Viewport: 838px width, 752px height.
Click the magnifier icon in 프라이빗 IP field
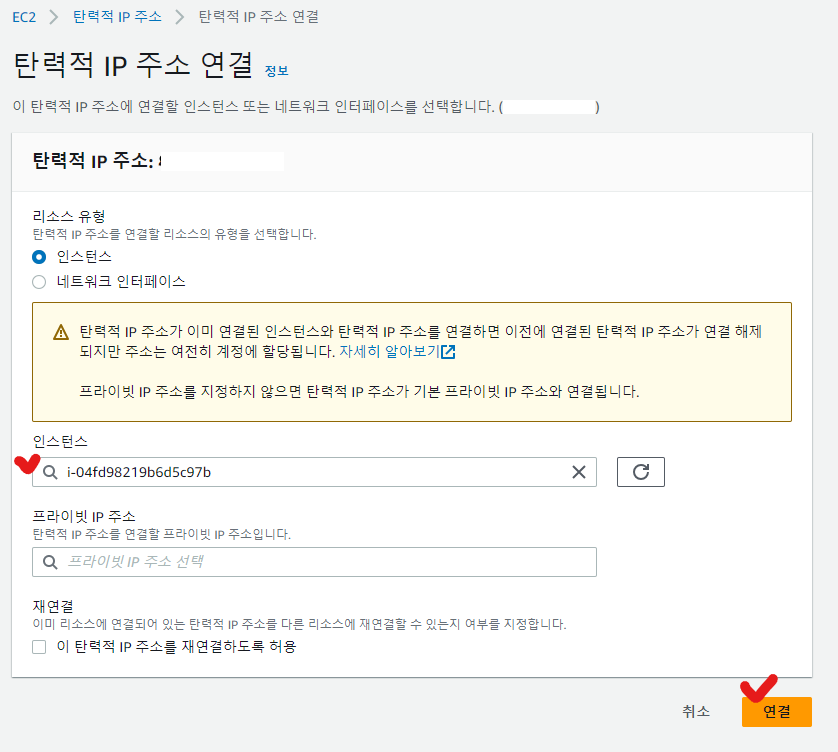tap(50, 562)
